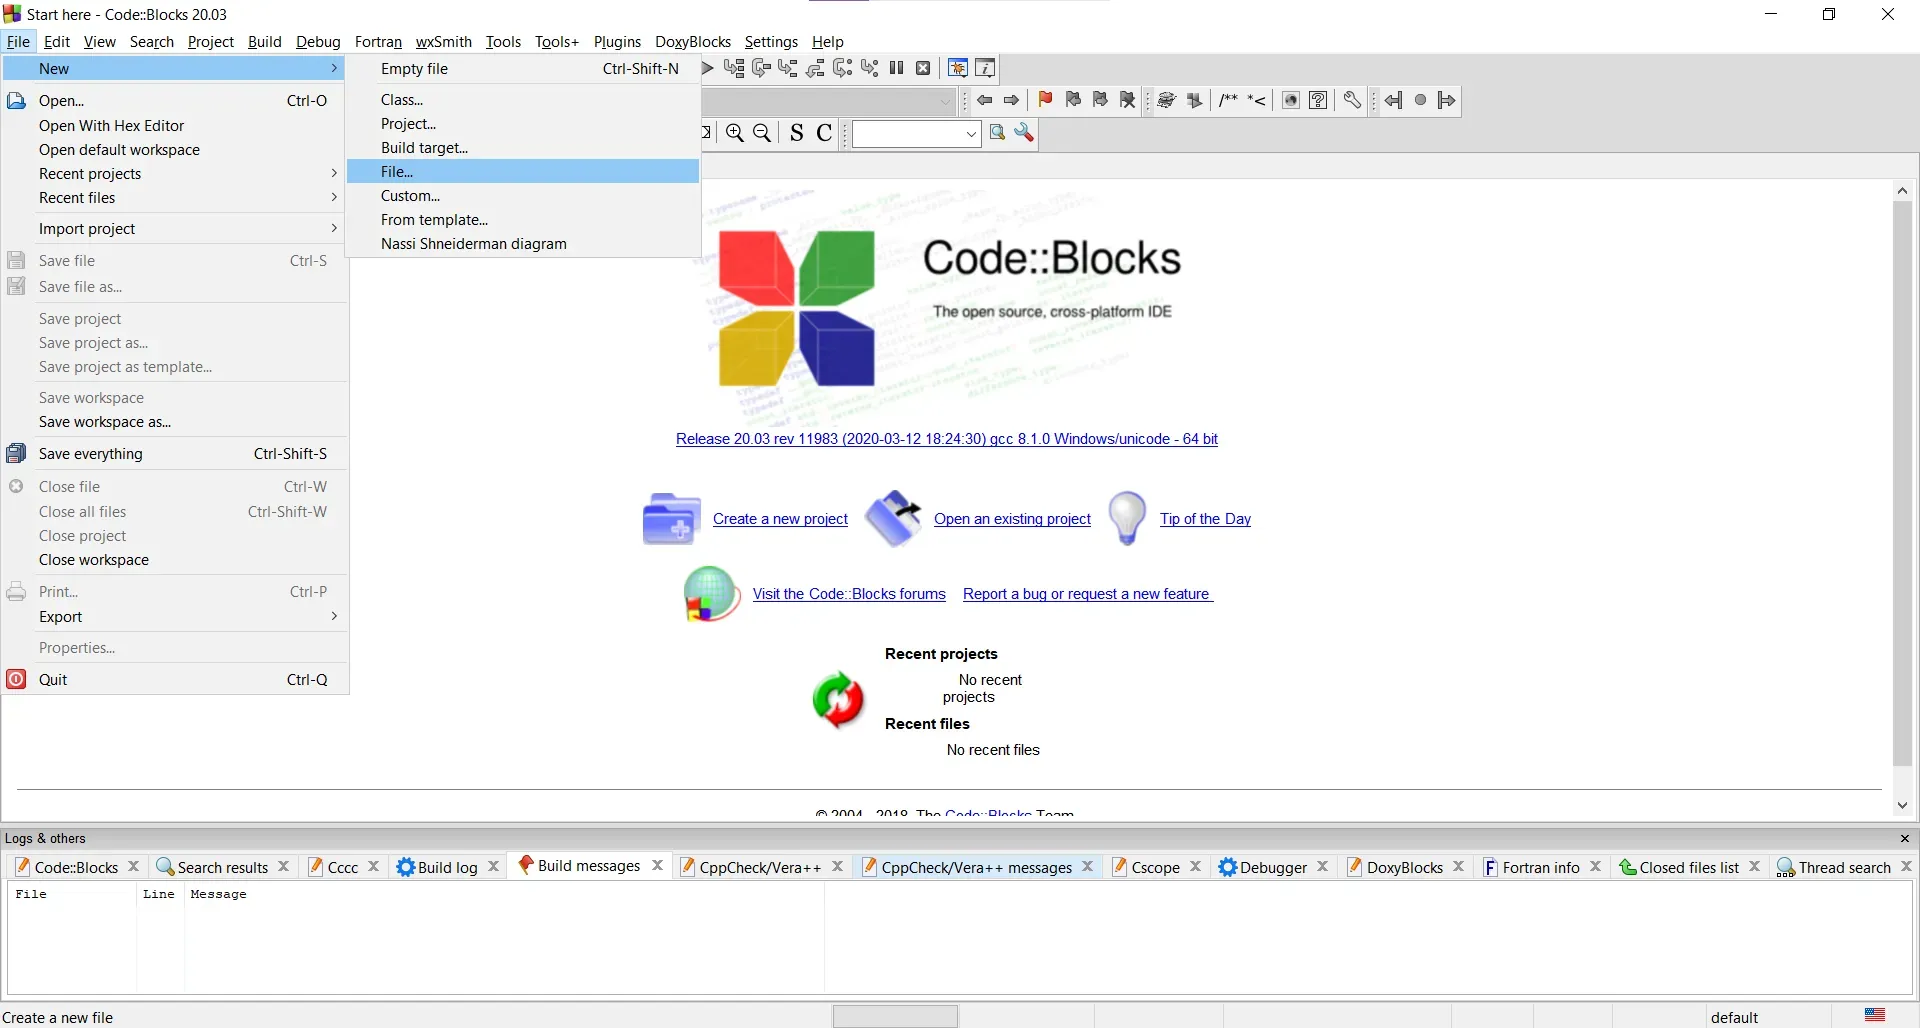The image size is (1920, 1028).
Task: Click the Tip of the Day link
Action: click(x=1205, y=518)
